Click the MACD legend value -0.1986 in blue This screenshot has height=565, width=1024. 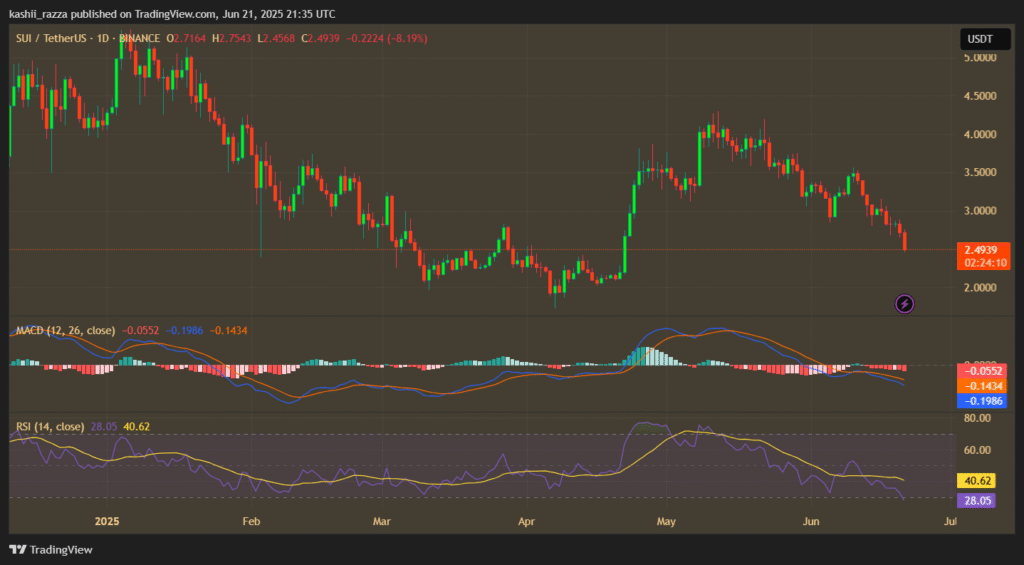(x=184, y=331)
